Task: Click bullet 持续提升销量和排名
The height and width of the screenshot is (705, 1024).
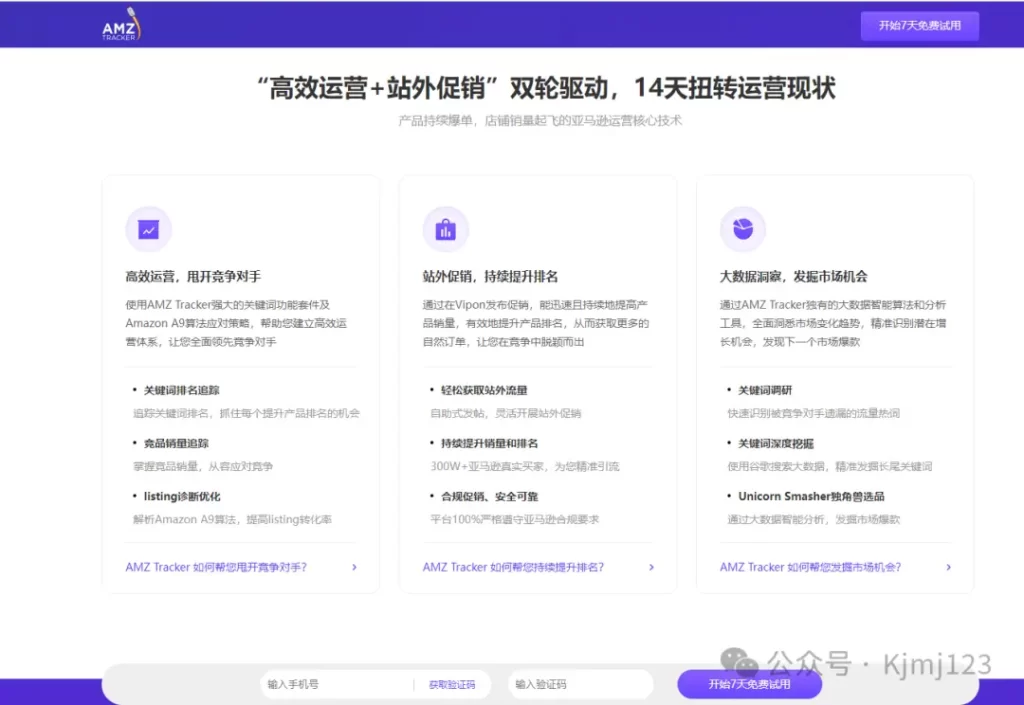Action: tap(489, 443)
